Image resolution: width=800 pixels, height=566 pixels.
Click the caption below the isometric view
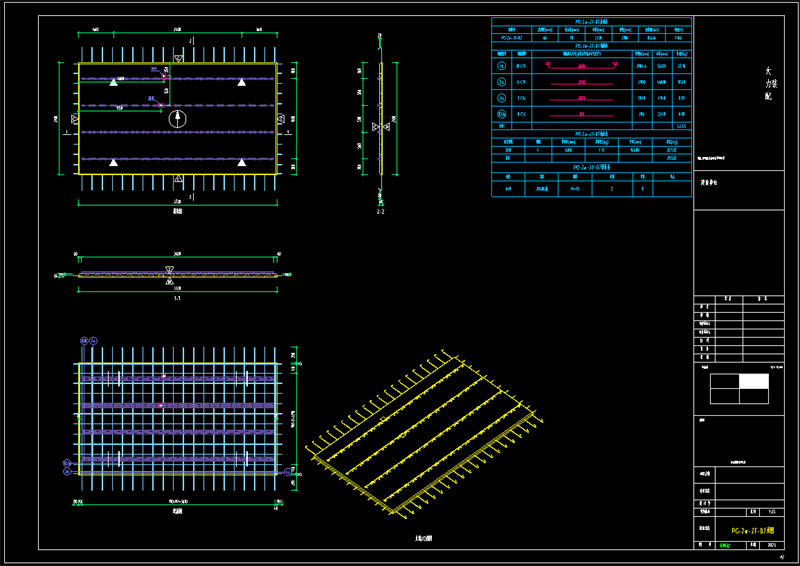[x=424, y=538]
